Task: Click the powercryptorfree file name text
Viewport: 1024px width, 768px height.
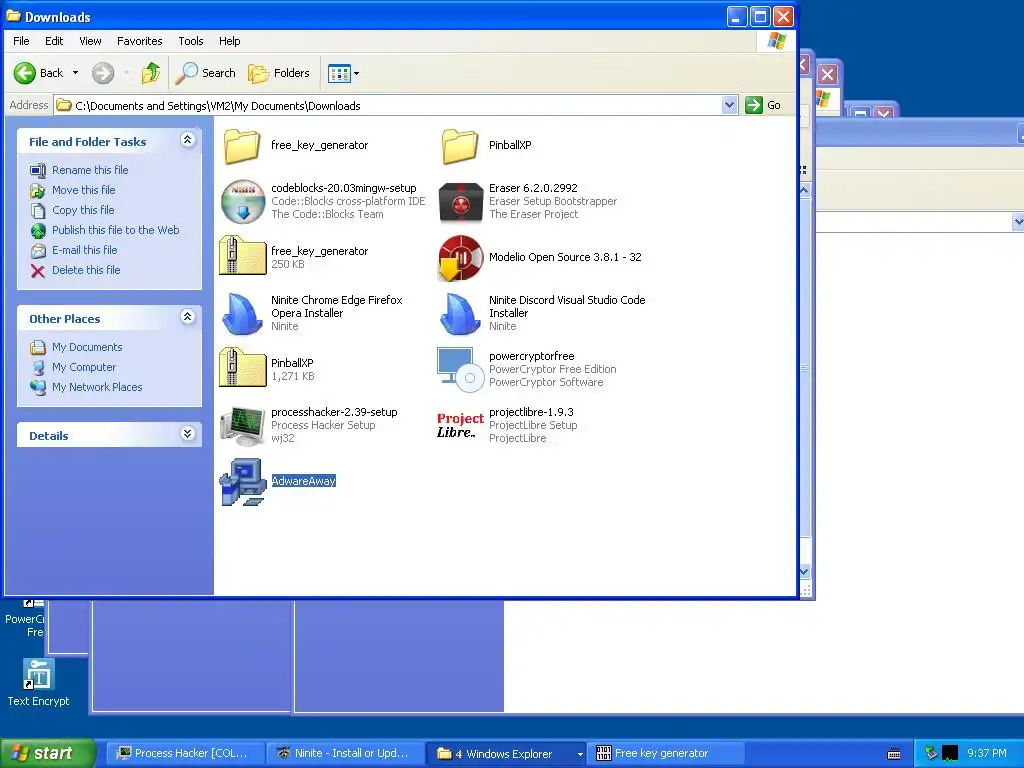Action: coord(532,356)
